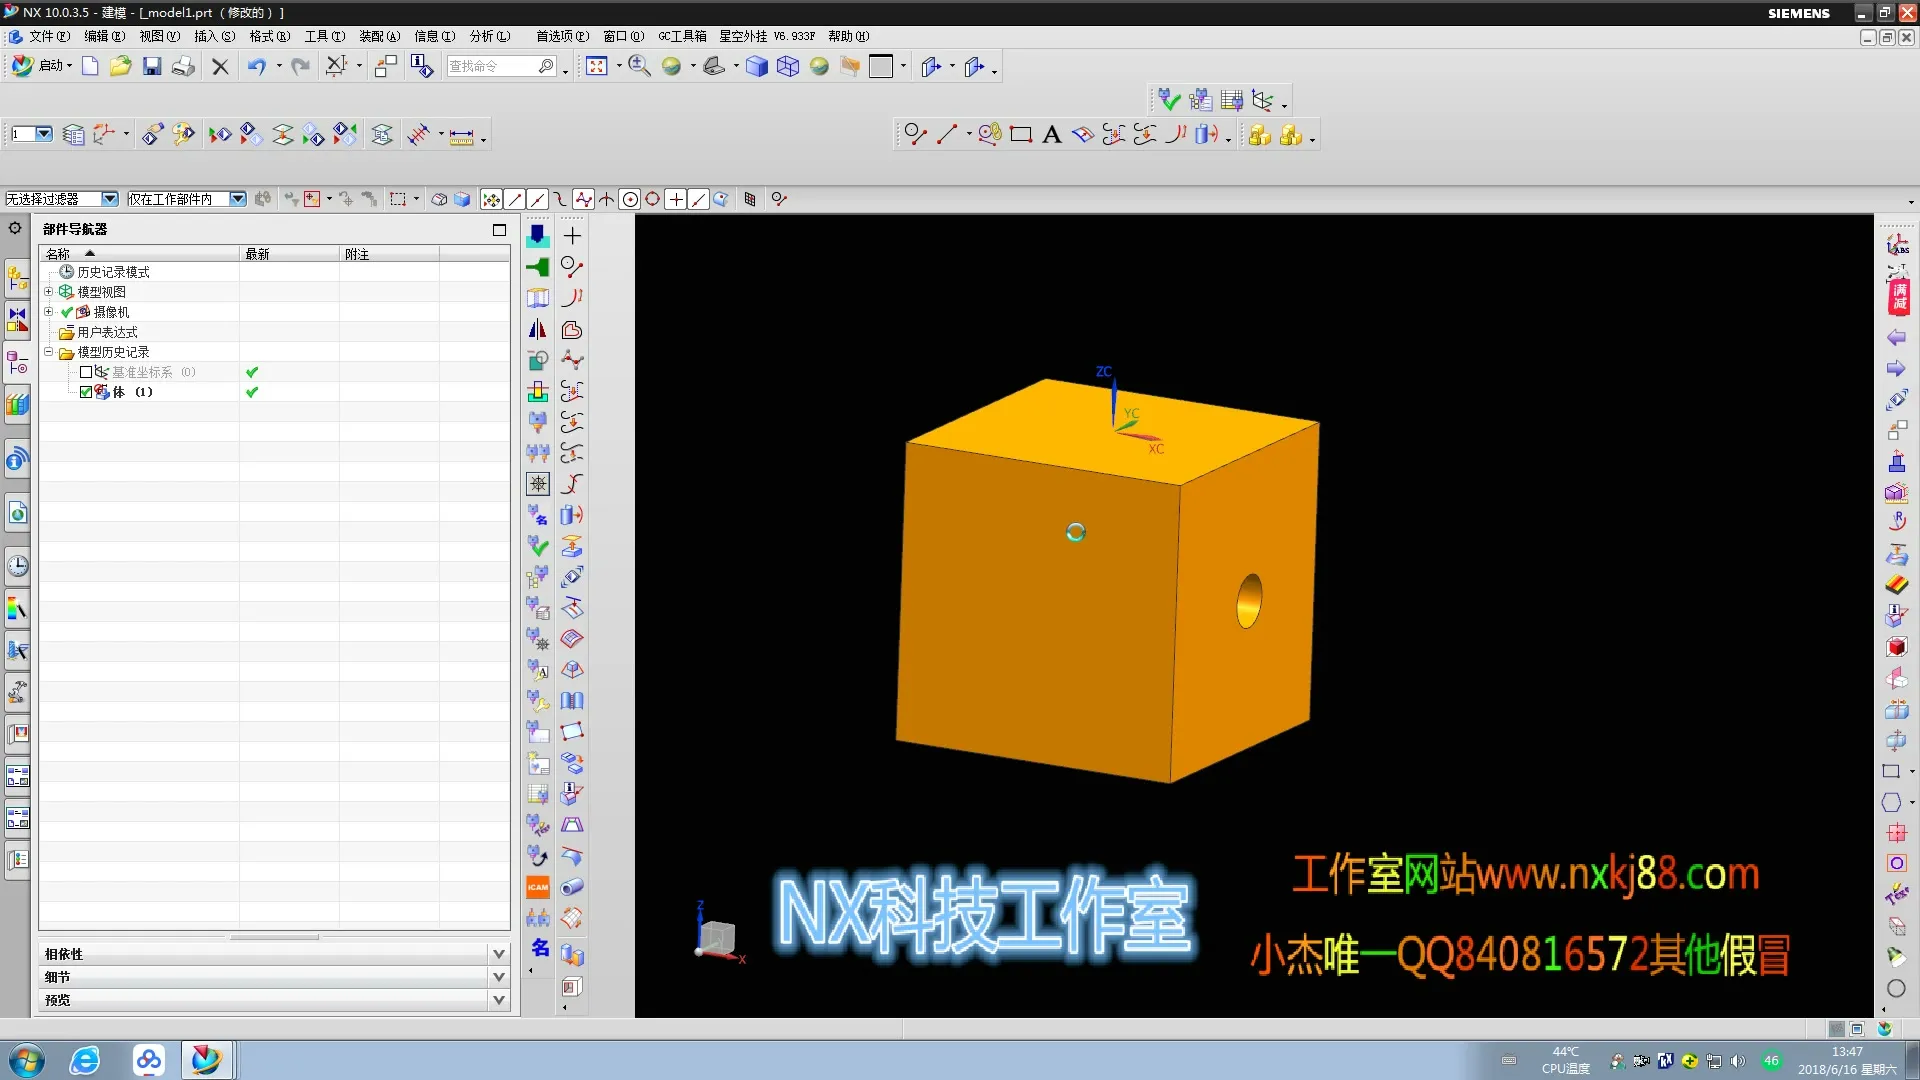Open the 无选择过滤器 selection filter dropdown
The width and height of the screenshot is (1920, 1080).
point(110,199)
